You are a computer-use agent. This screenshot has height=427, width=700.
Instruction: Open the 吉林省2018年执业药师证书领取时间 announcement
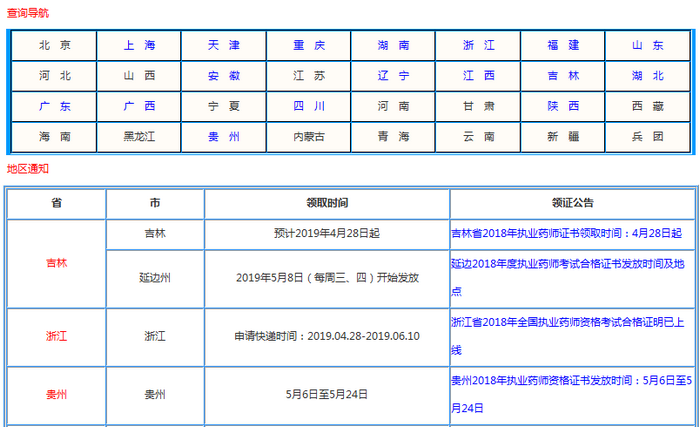pyautogui.click(x=567, y=233)
